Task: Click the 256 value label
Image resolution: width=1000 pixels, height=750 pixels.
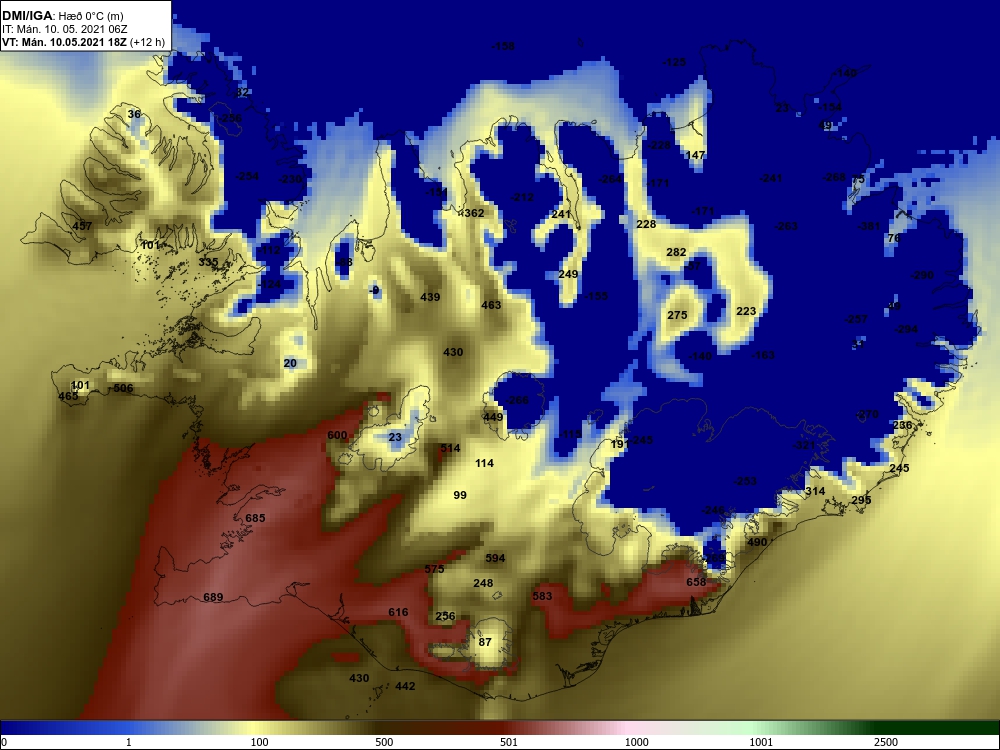Action: pyautogui.click(x=445, y=616)
